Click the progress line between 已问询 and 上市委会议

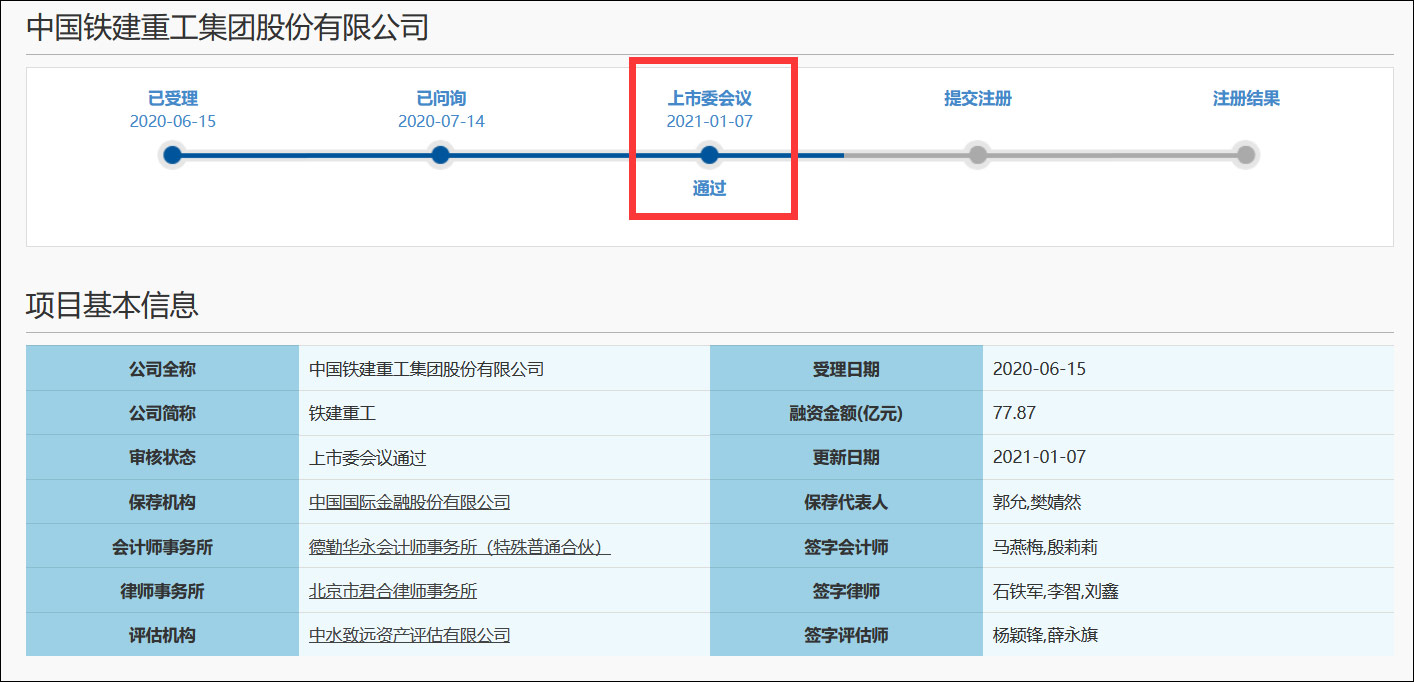click(575, 155)
